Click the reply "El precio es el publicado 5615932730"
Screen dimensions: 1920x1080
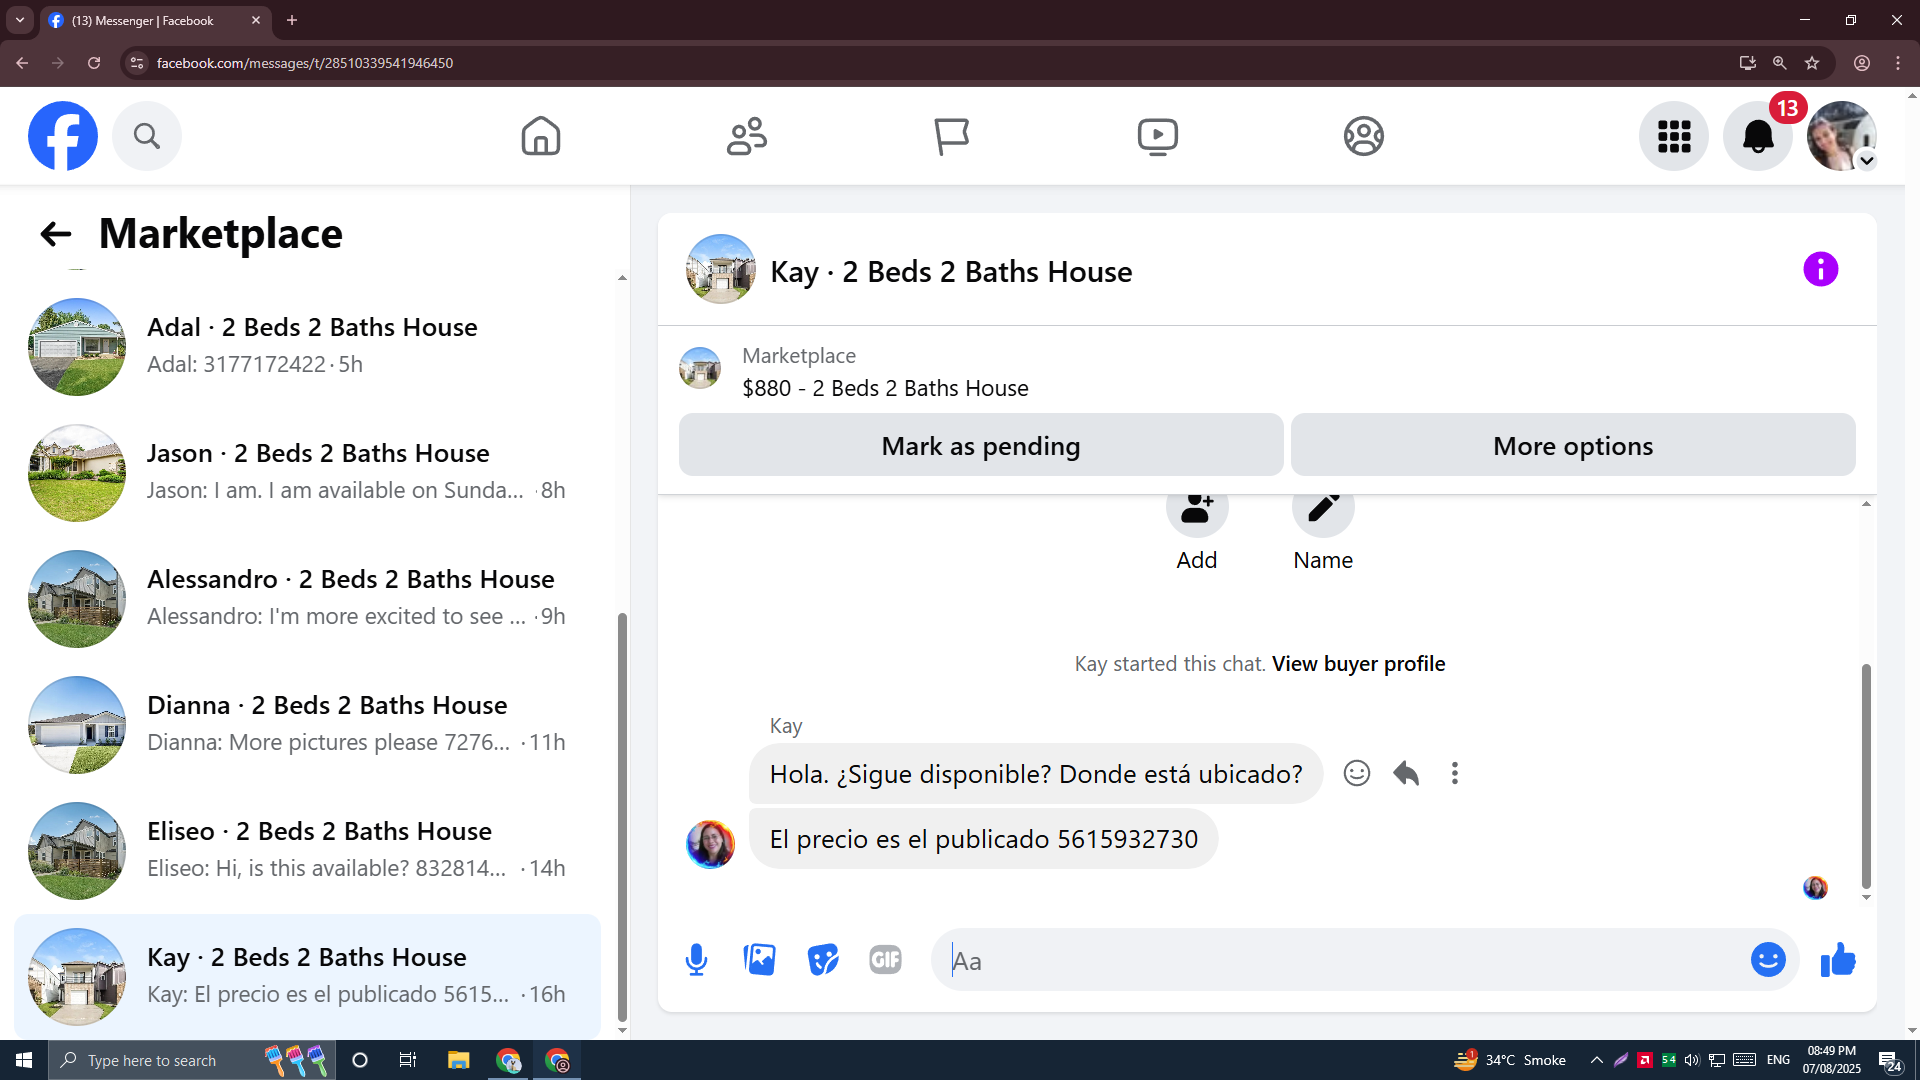[x=984, y=839]
